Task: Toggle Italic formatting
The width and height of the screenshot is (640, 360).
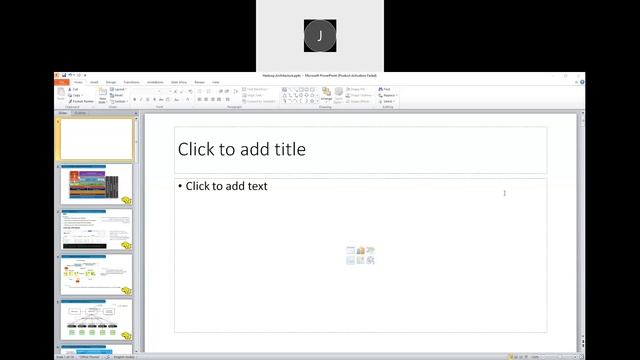Action: [x=141, y=100]
